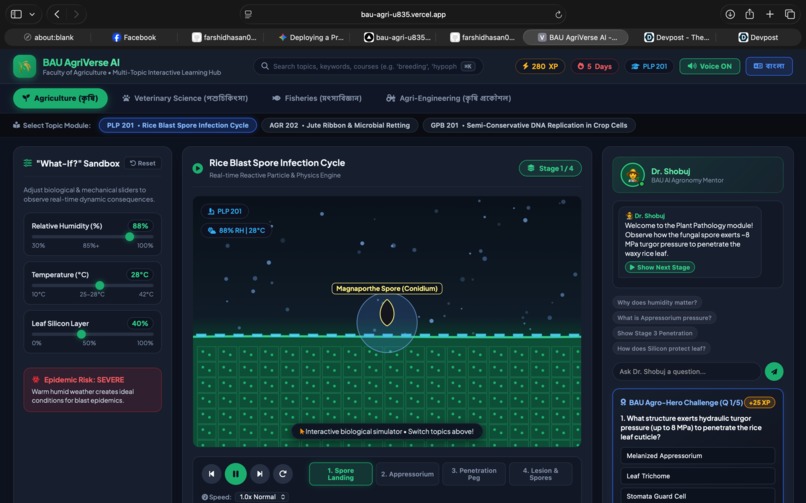Choose answer Melanized Appressorium

pyautogui.click(x=697, y=456)
